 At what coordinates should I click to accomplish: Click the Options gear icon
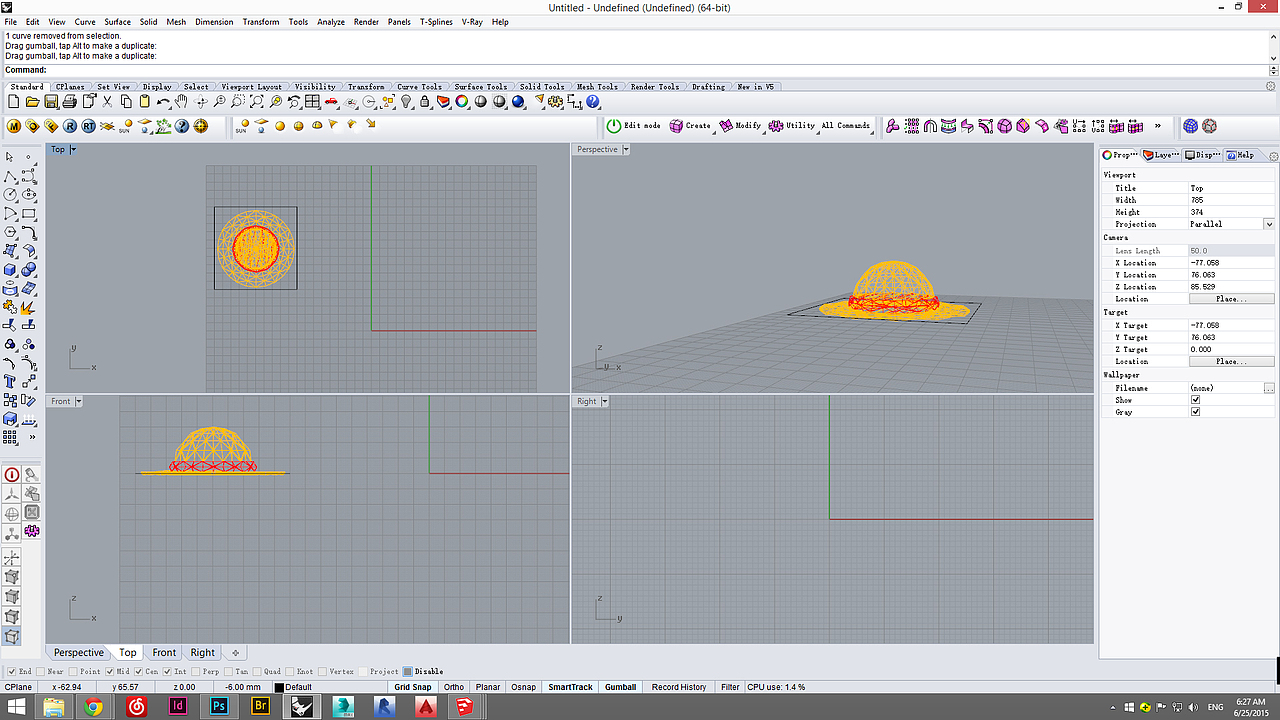pyautogui.click(x=557, y=102)
